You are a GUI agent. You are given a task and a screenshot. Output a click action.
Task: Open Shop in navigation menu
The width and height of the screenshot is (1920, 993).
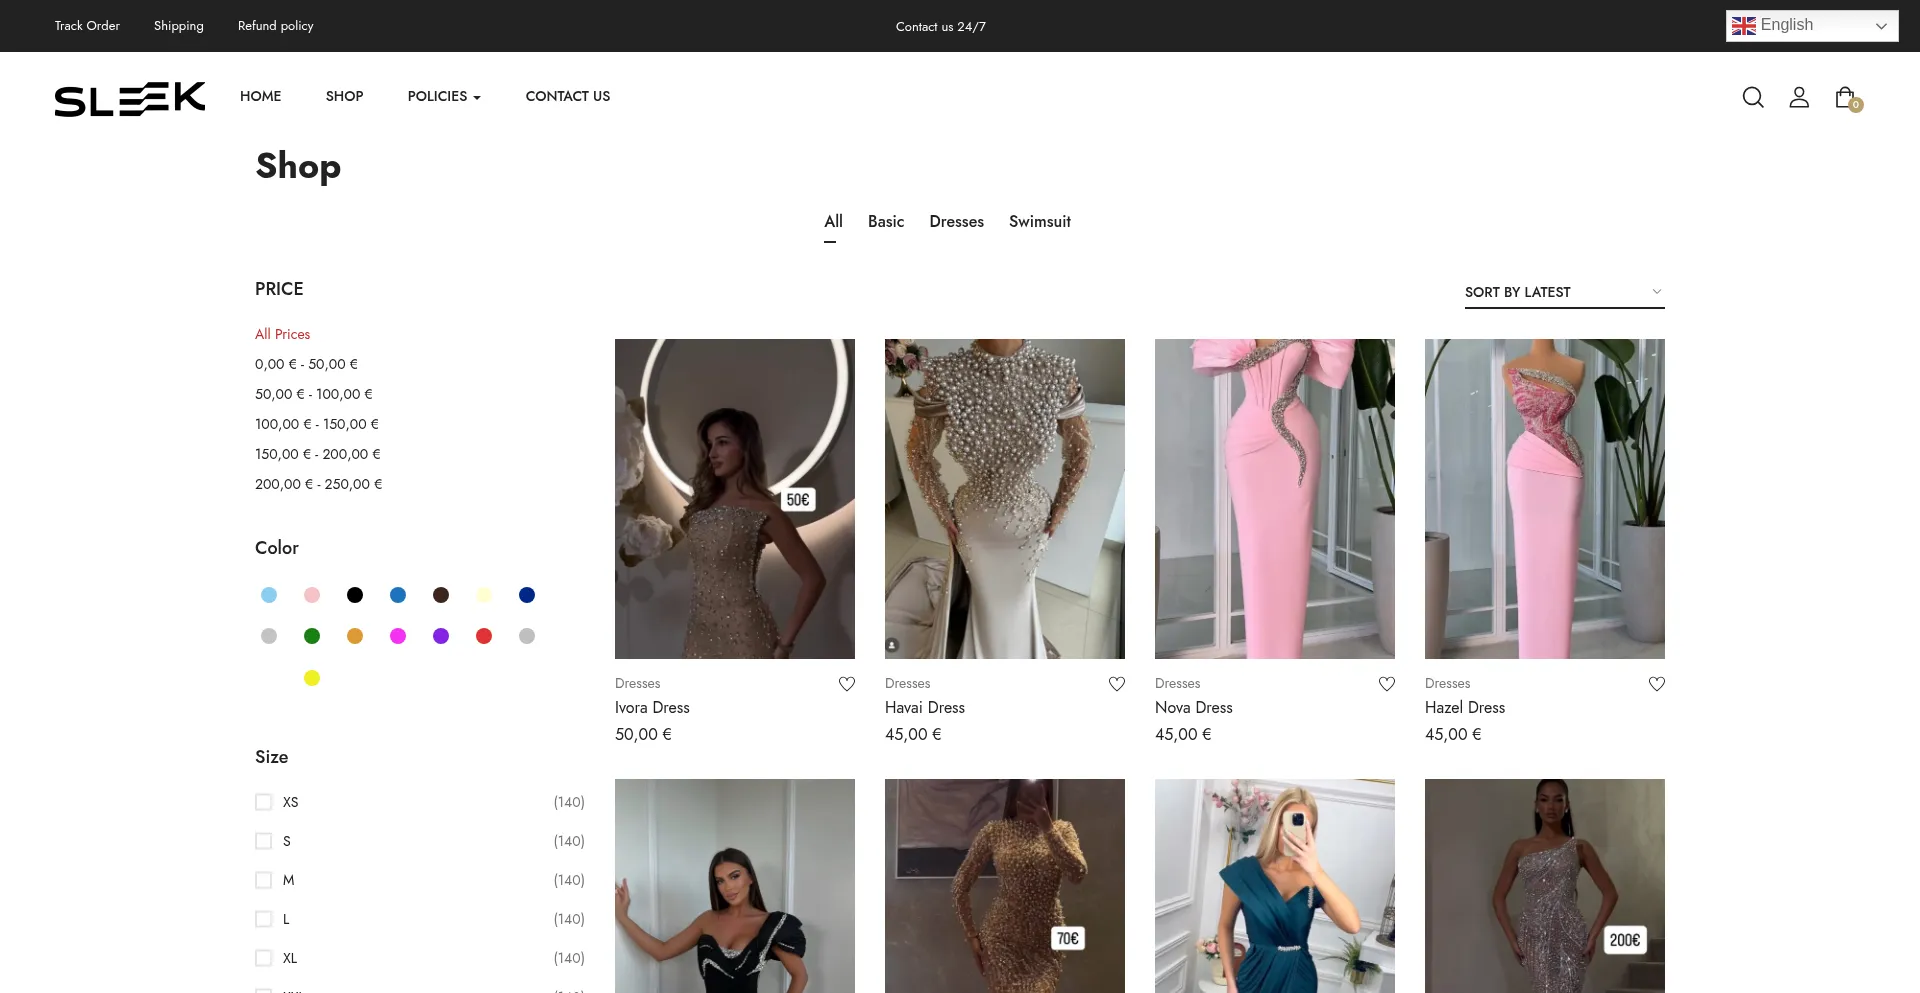coord(344,96)
